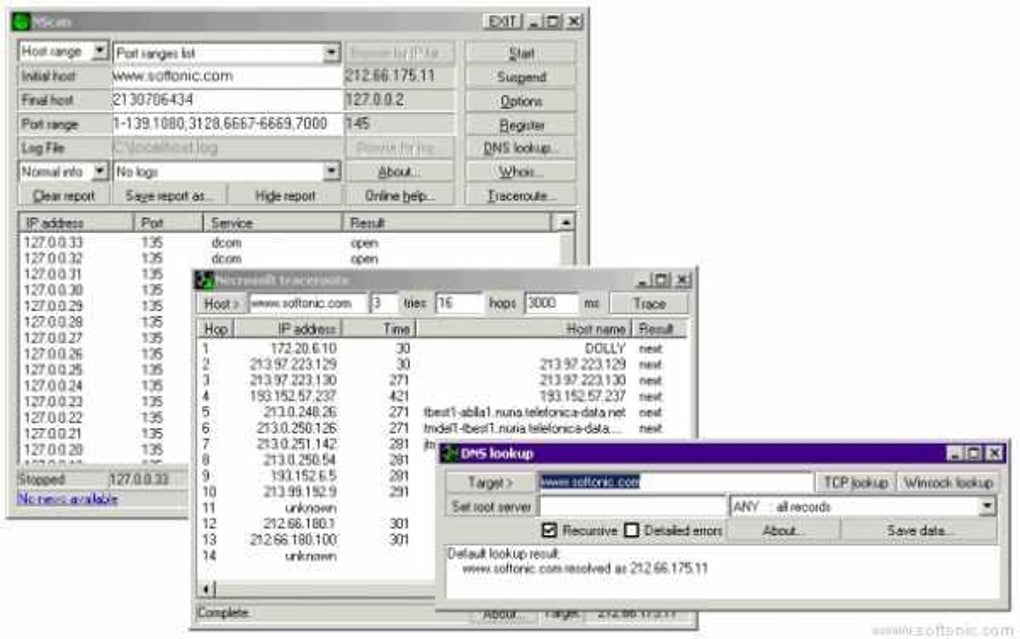1020x639 pixels.
Task: Click the DNS target field
Action: (x=675, y=482)
